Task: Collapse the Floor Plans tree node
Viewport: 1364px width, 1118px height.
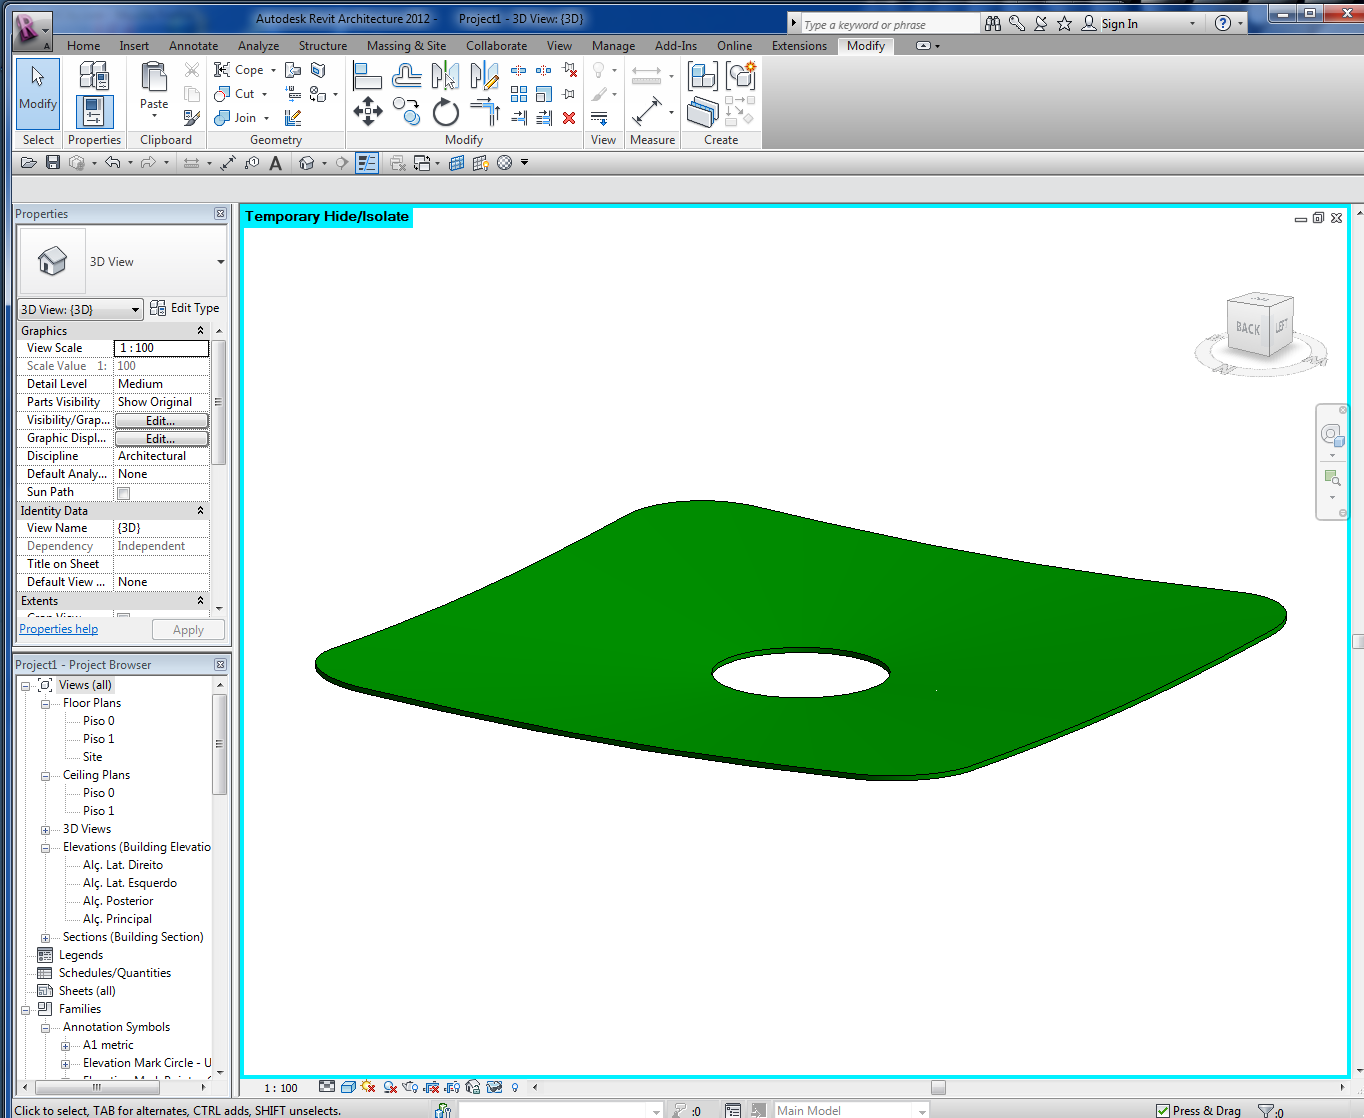Action: [45, 704]
